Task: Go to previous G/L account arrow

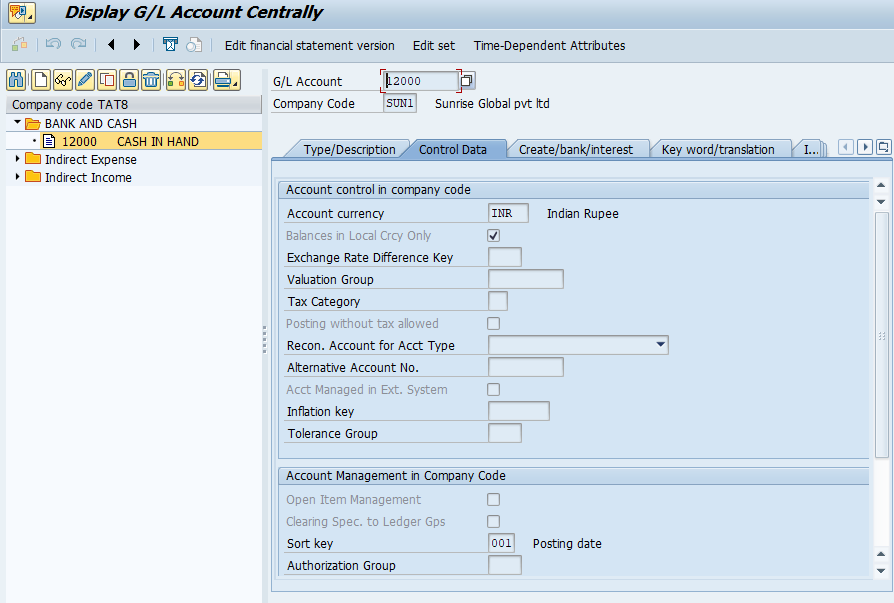Action: [x=111, y=44]
